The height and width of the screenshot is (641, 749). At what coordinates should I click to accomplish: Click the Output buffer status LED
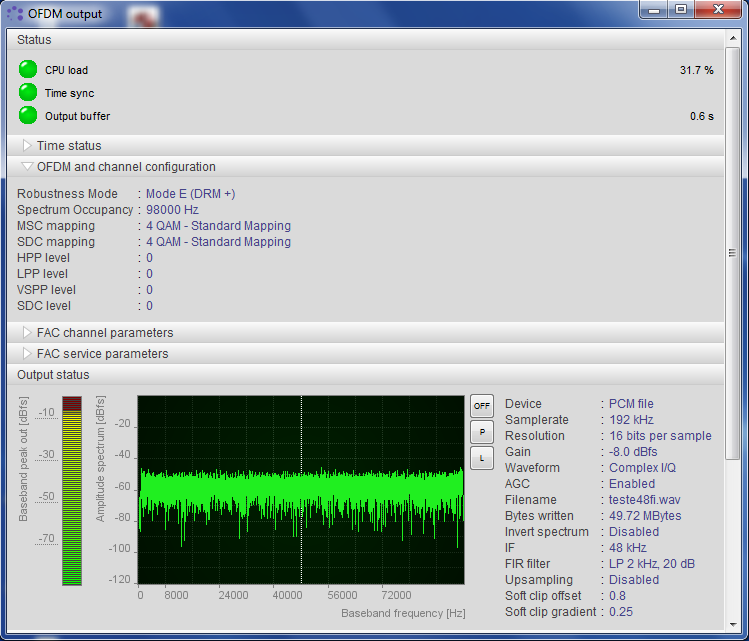tap(28, 116)
